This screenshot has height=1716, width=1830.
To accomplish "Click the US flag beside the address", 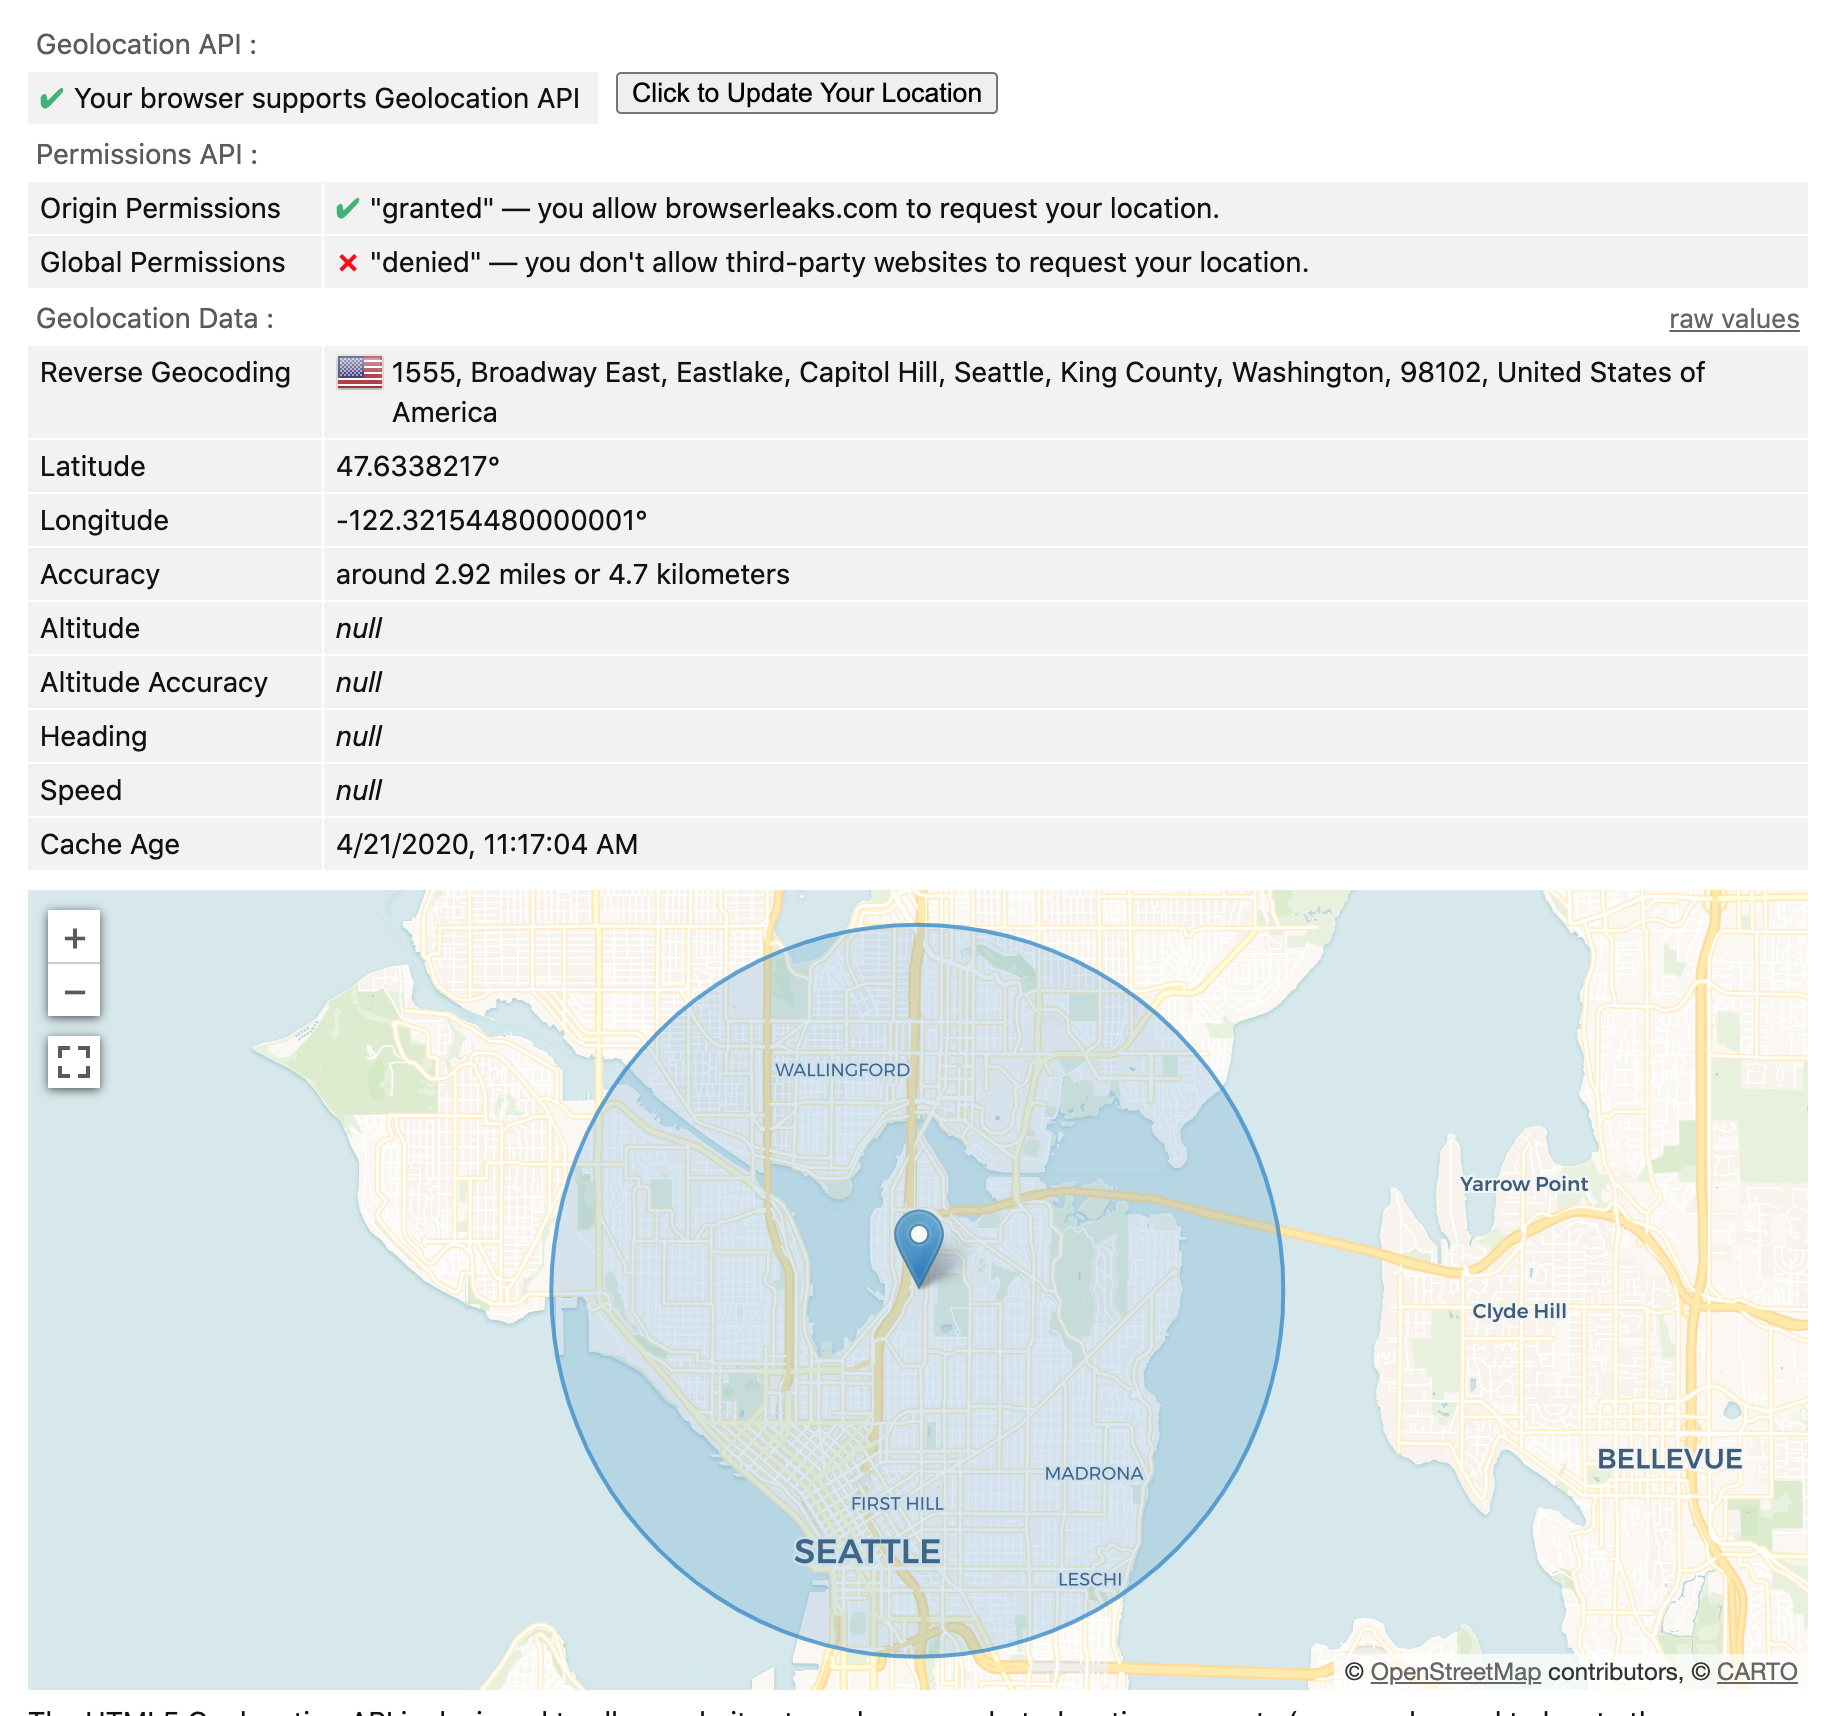I will click(362, 371).
